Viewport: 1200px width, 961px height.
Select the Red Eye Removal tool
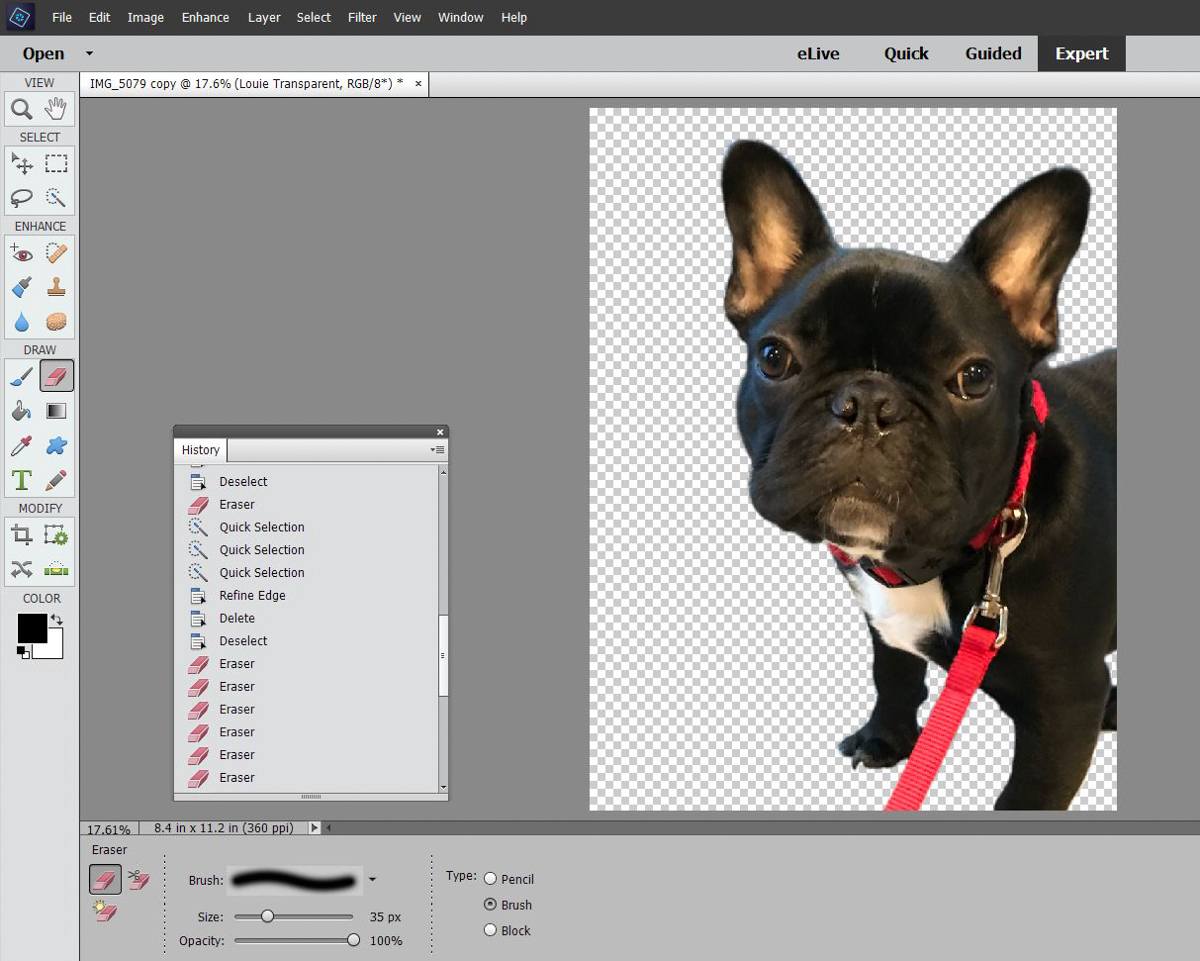[22, 253]
